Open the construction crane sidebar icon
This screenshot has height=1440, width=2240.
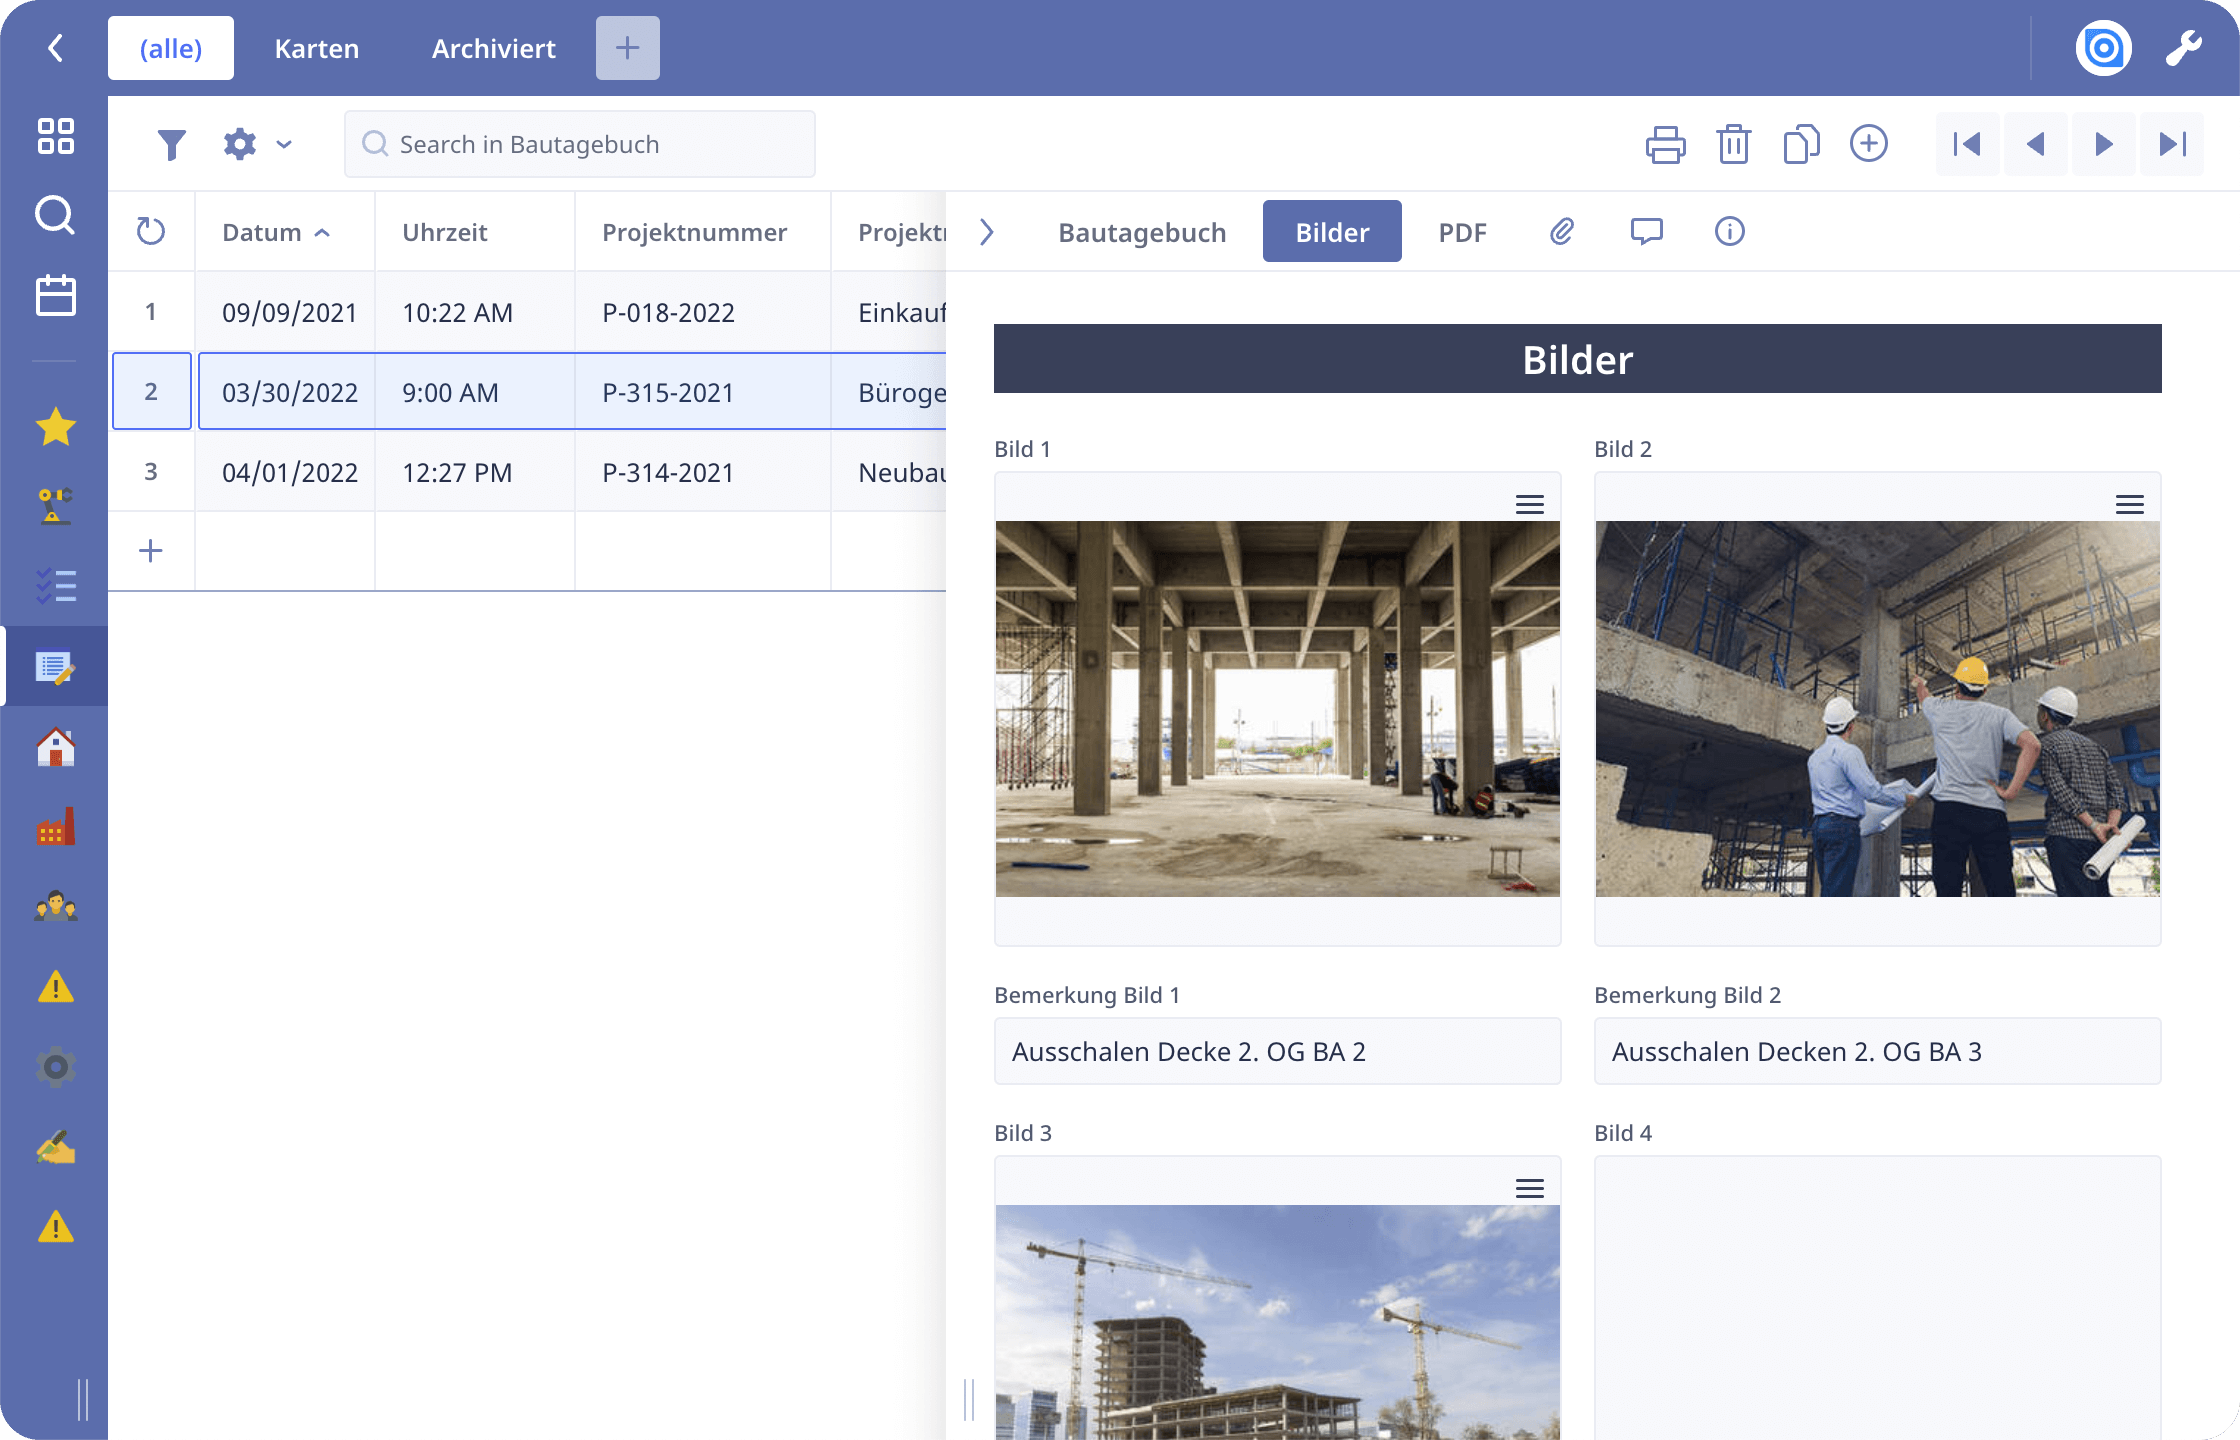56,506
